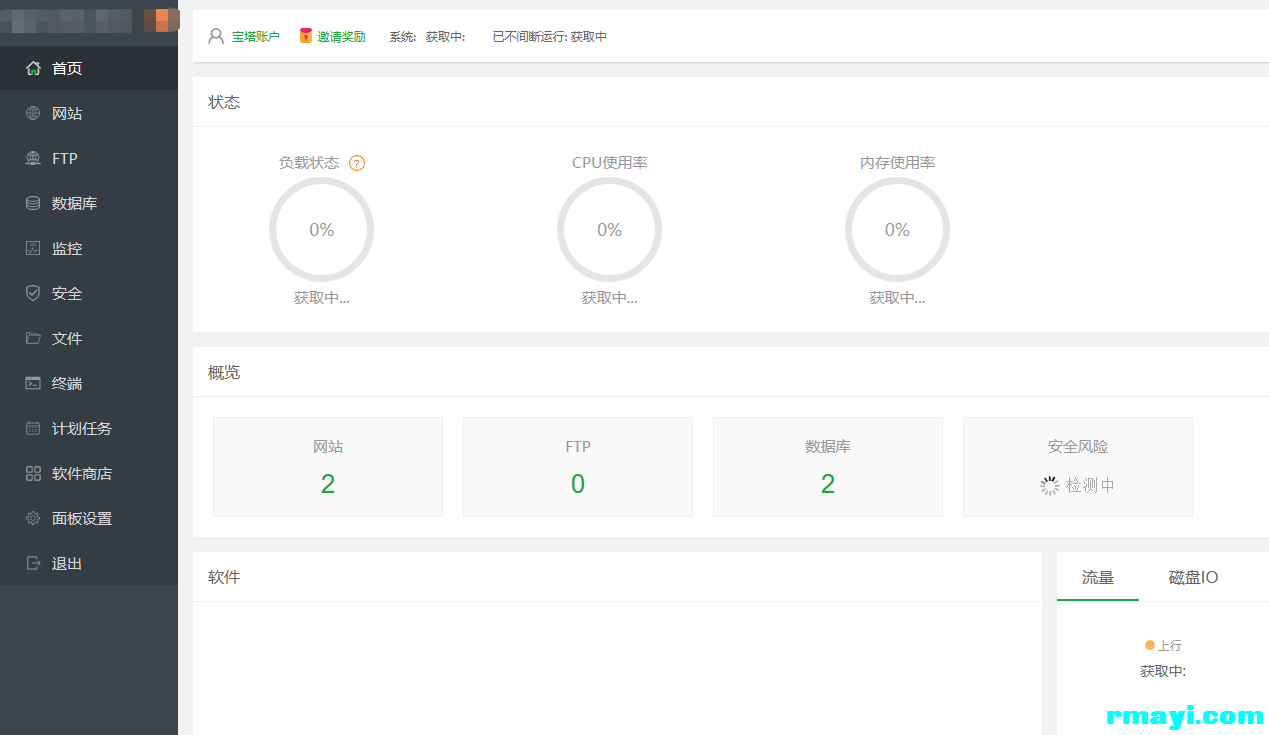This screenshot has height=735, width=1269.
Task: Click the database icon for 数据库
Action: pyautogui.click(x=33, y=204)
